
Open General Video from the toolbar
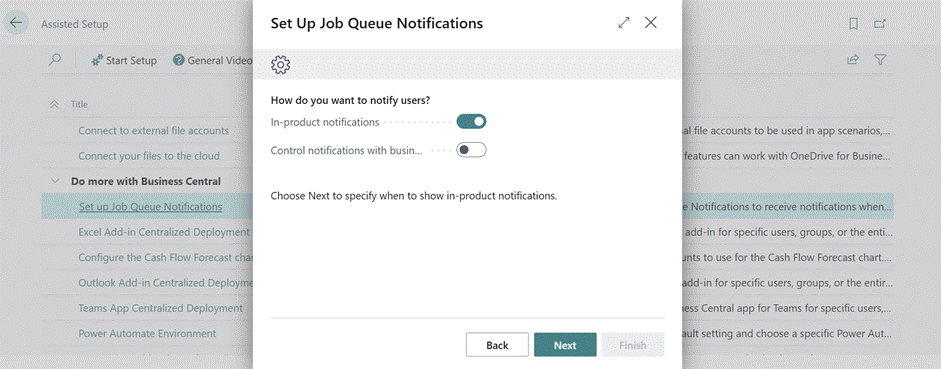pos(212,60)
